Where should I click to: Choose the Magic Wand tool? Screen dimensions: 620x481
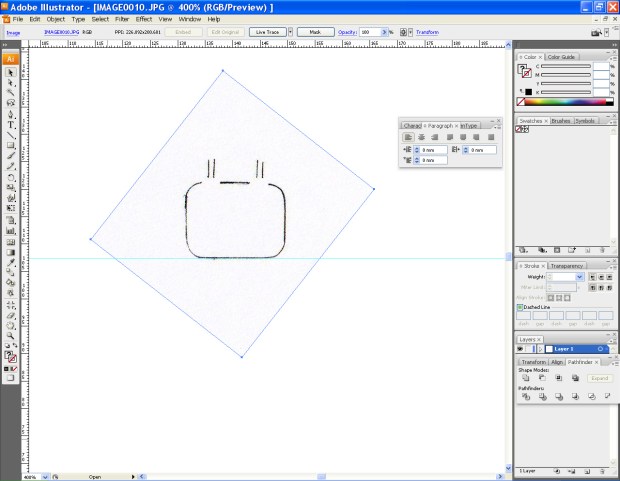[11, 92]
